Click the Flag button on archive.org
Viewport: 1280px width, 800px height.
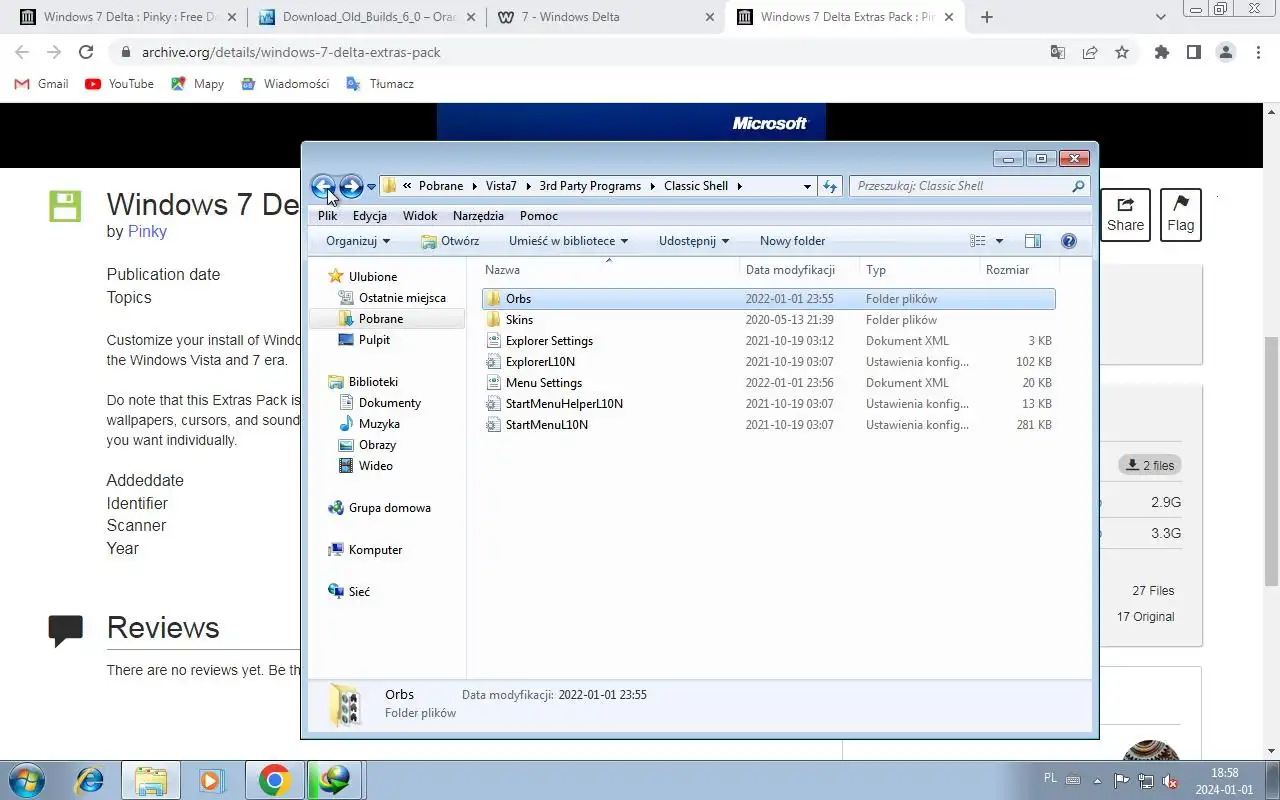click(1181, 214)
